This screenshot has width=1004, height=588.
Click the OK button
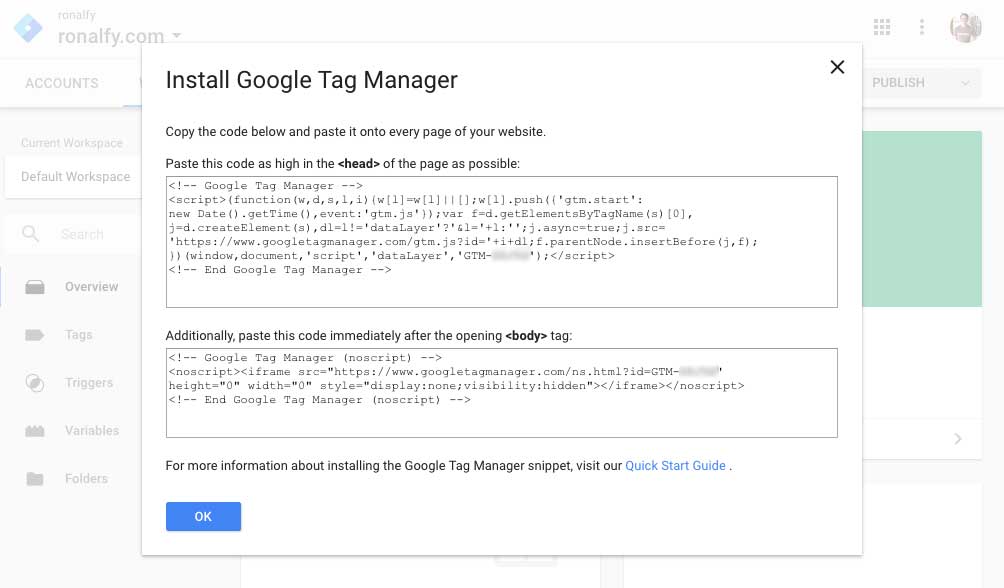203,516
